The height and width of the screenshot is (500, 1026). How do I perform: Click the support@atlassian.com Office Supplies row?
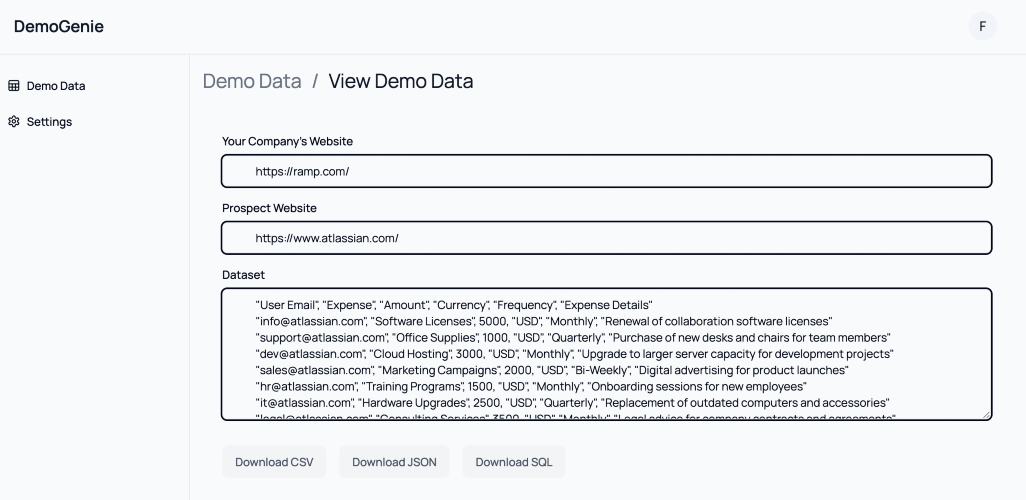(x=573, y=338)
